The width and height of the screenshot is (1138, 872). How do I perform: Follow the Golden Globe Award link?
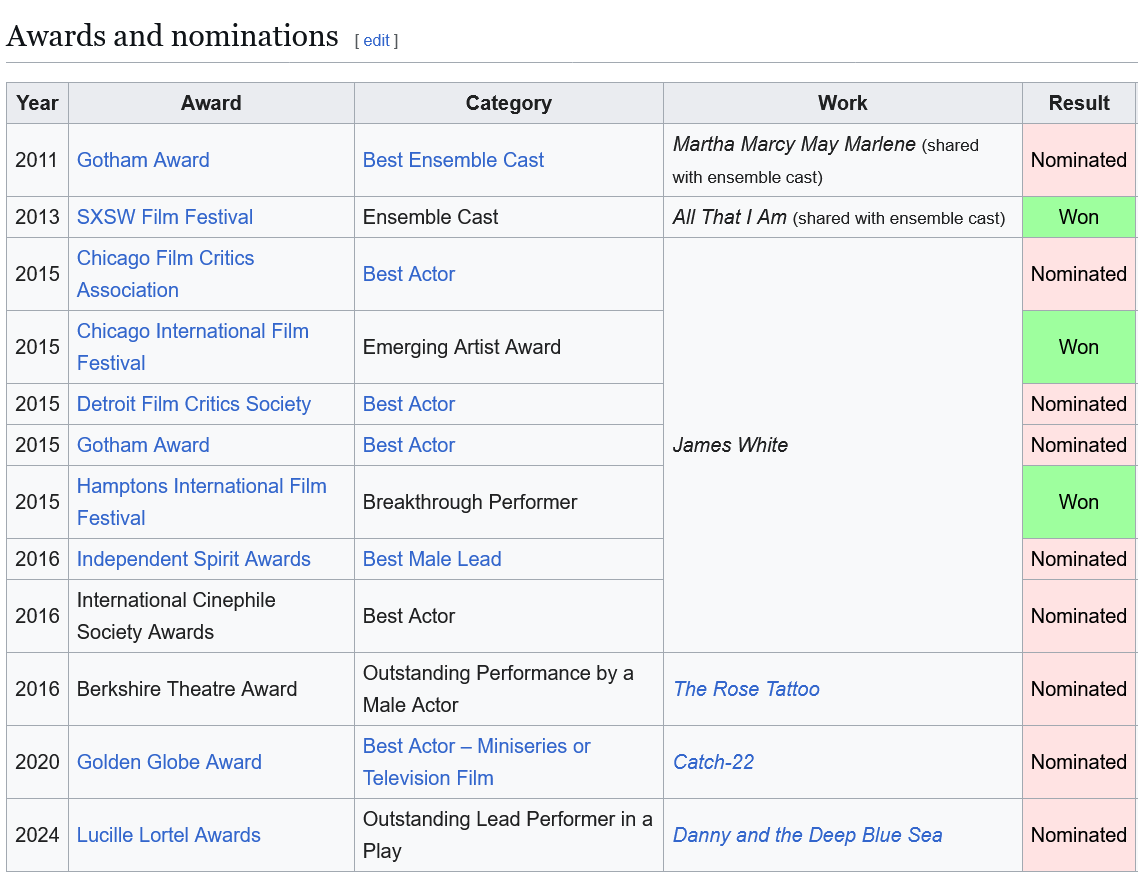pyautogui.click(x=169, y=762)
